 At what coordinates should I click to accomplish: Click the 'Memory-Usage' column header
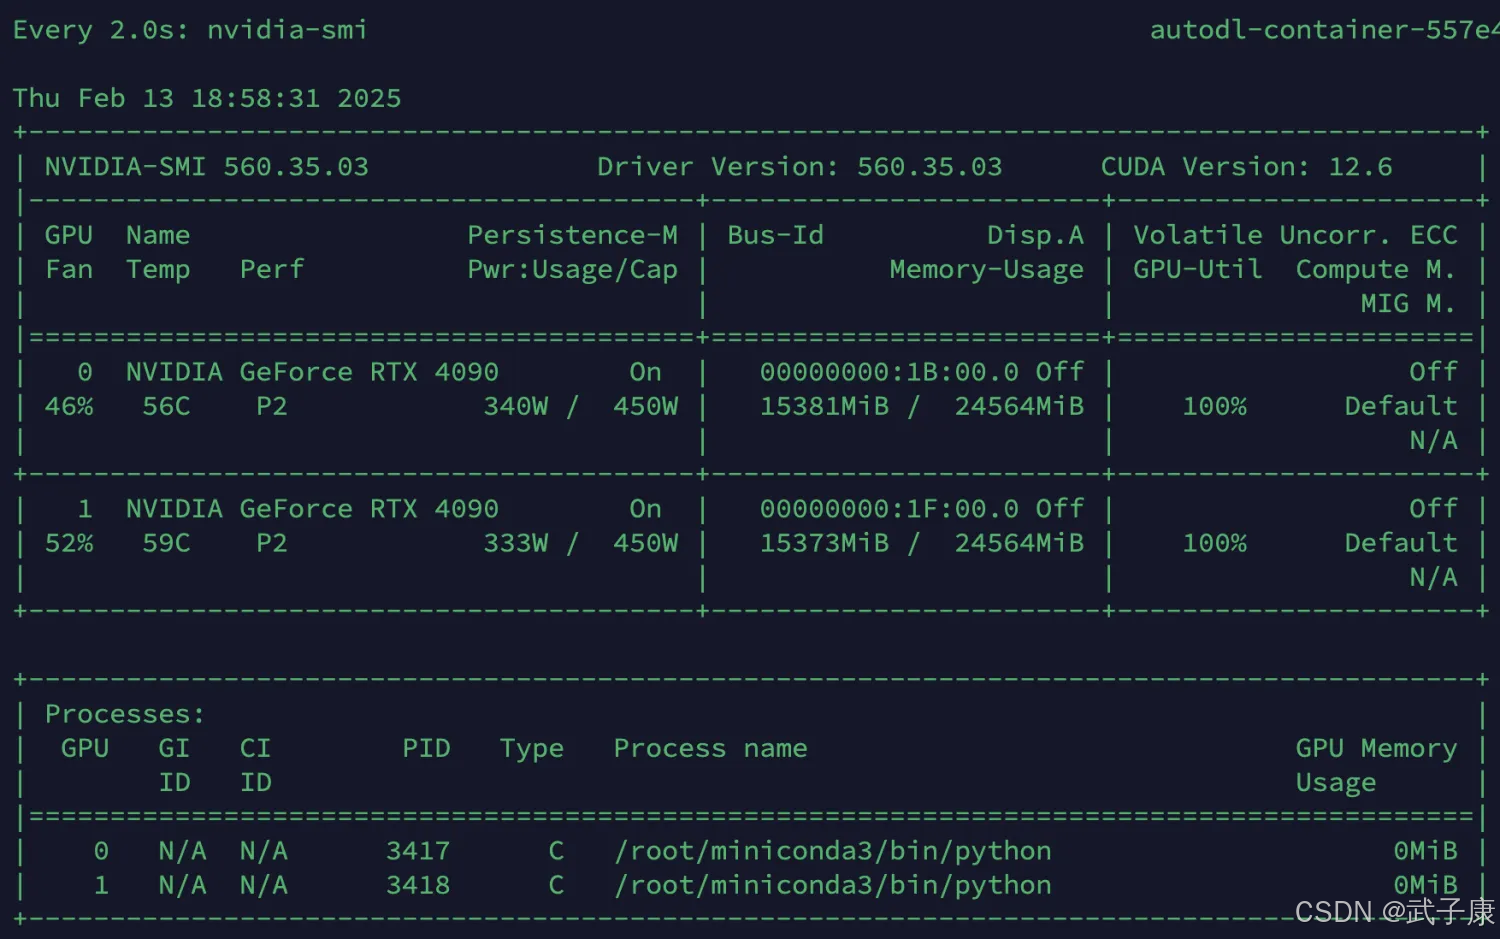tap(986, 270)
